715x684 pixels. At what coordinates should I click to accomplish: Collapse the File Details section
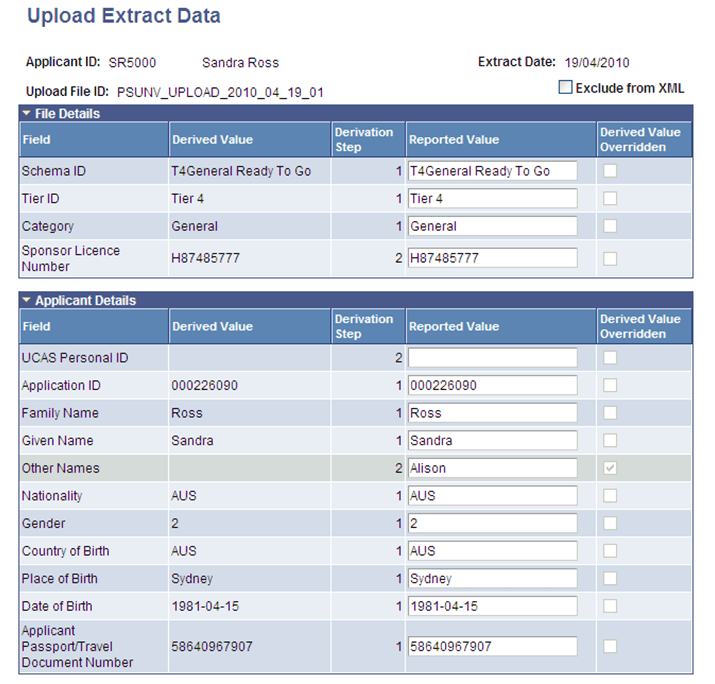27,114
